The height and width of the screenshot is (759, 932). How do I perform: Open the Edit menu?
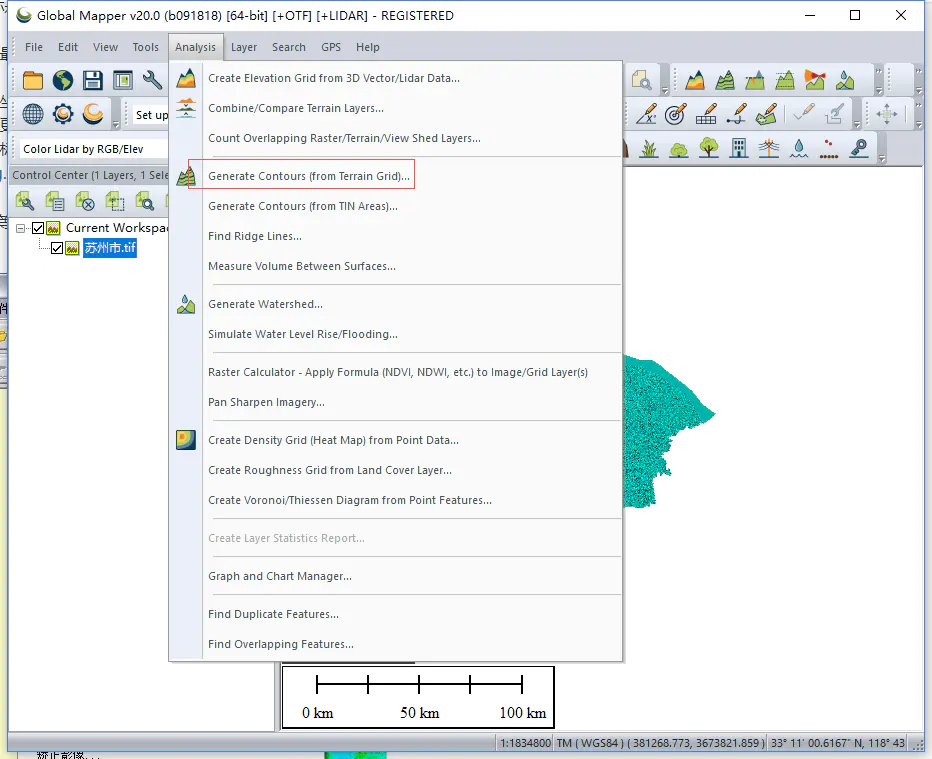(x=68, y=47)
